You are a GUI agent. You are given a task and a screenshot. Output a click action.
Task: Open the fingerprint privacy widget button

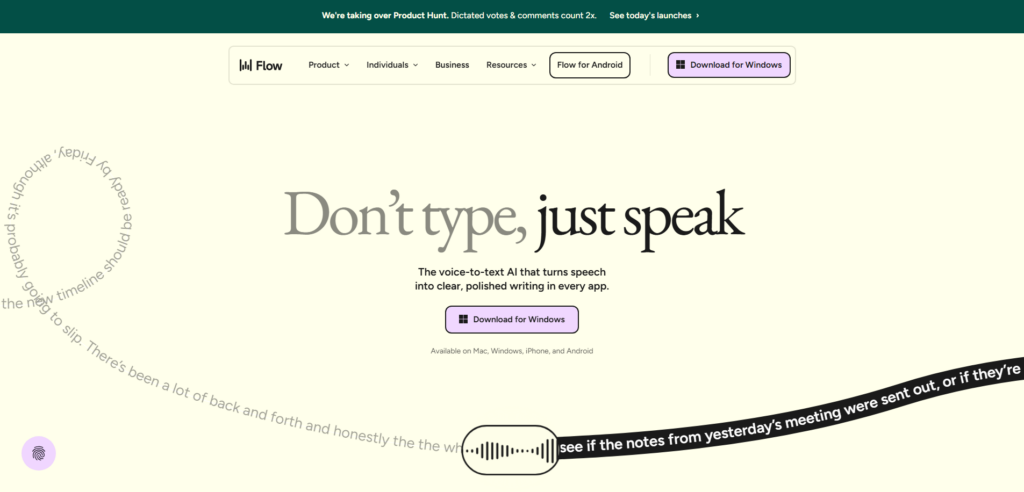point(39,453)
